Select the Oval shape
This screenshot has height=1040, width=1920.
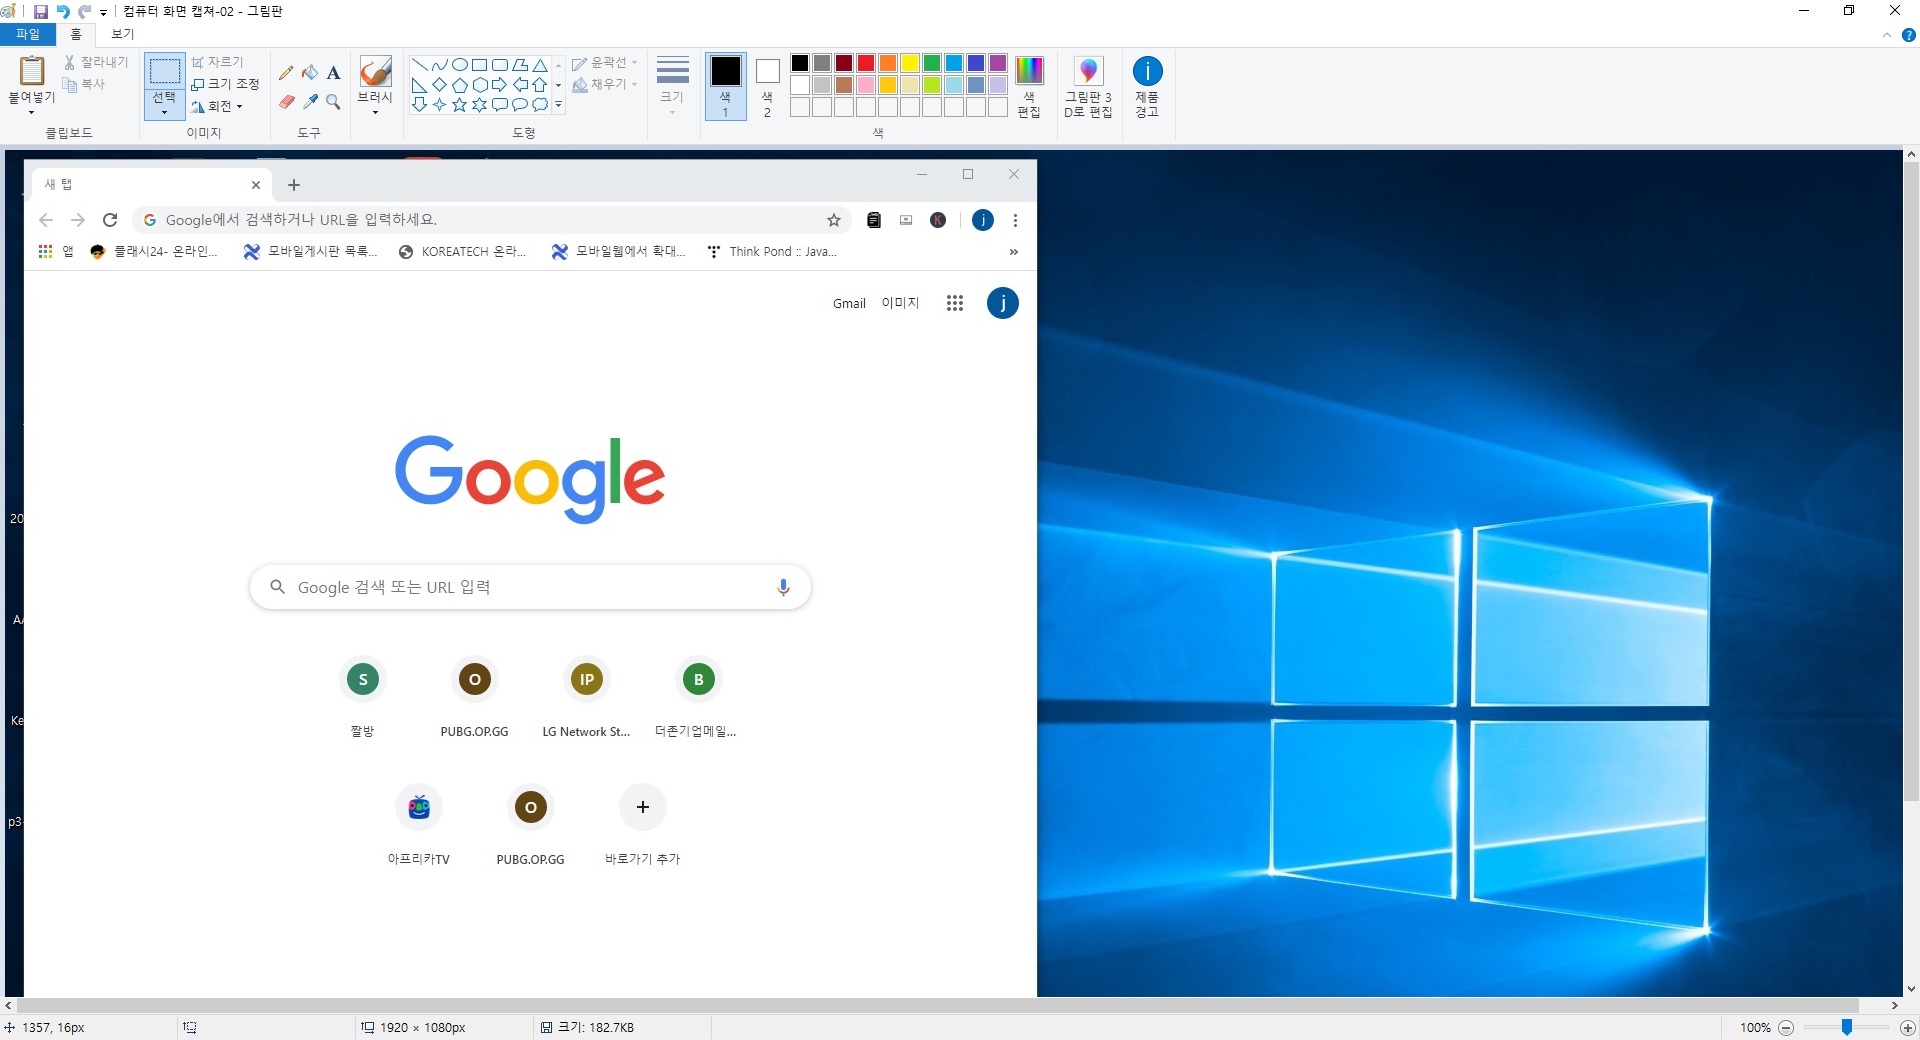click(x=460, y=64)
